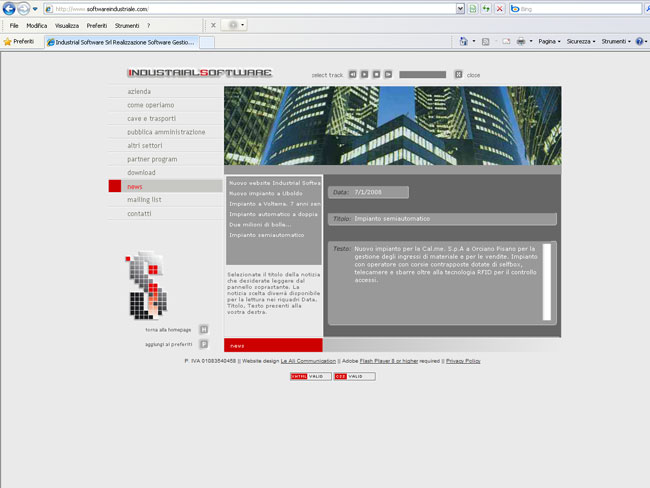Open the altri settori section
This screenshot has width=650, height=488.
click(145, 146)
